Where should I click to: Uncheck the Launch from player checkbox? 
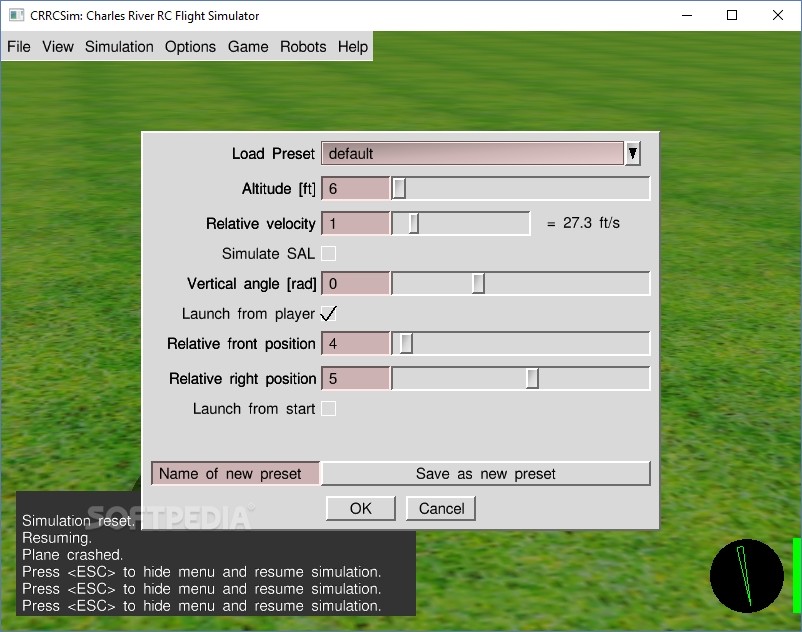pos(328,313)
